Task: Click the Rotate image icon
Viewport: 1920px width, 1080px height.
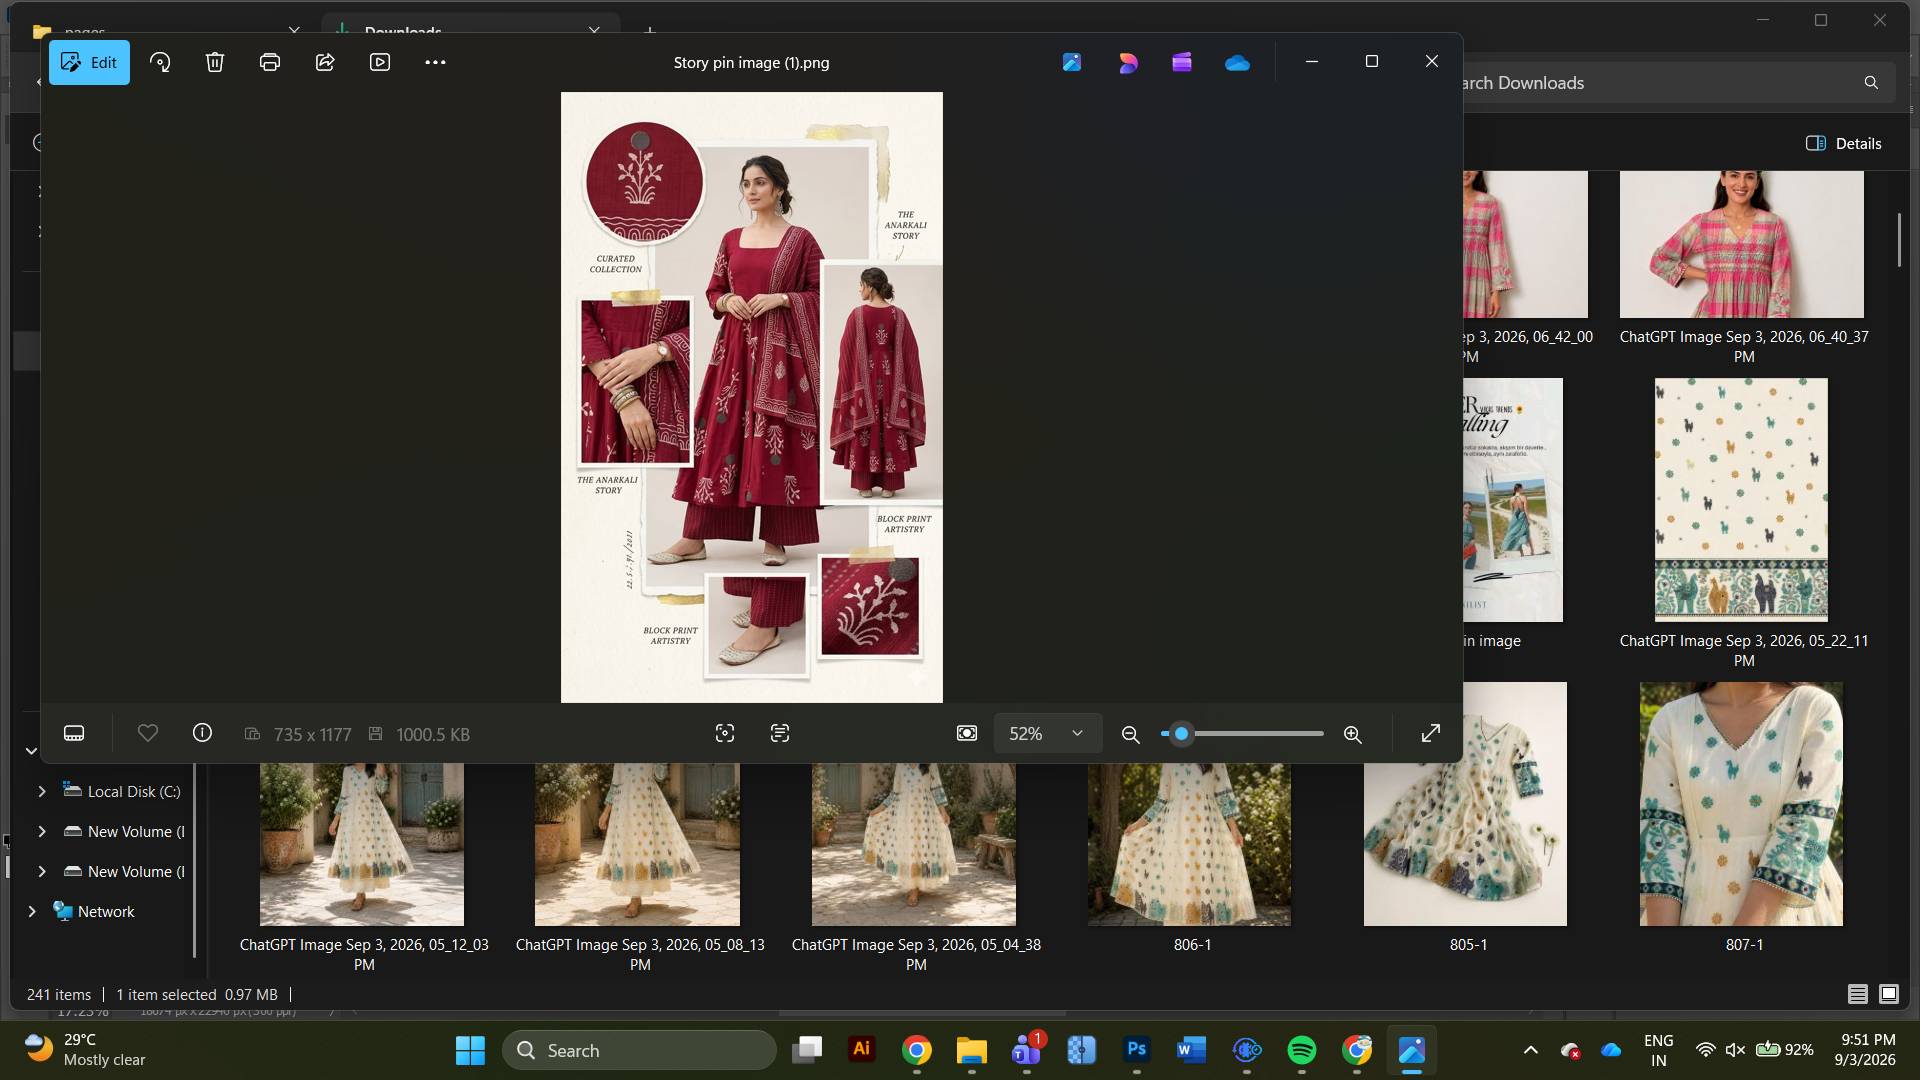Action: [x=160, y=62]
